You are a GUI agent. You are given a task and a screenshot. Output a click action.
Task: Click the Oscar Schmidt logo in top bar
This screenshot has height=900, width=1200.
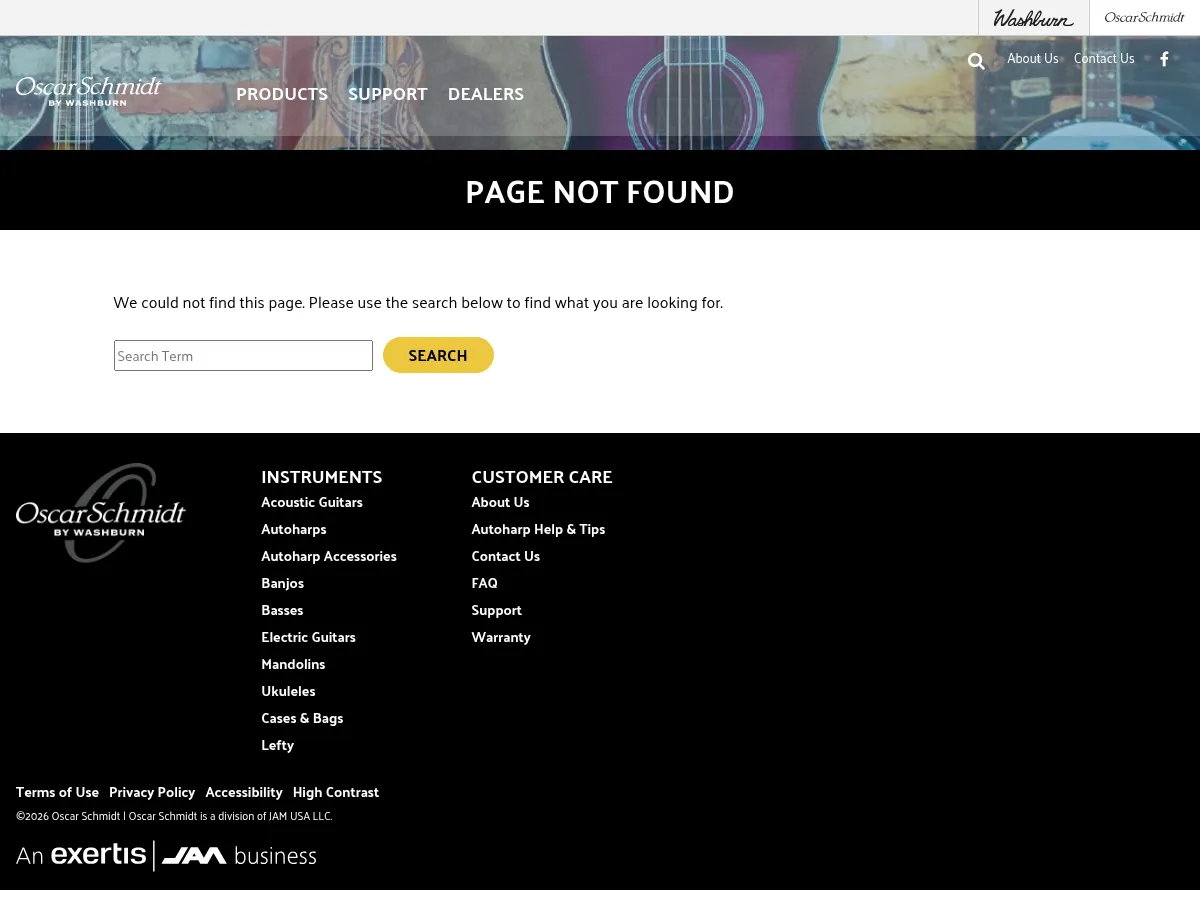pos(1144,18)
